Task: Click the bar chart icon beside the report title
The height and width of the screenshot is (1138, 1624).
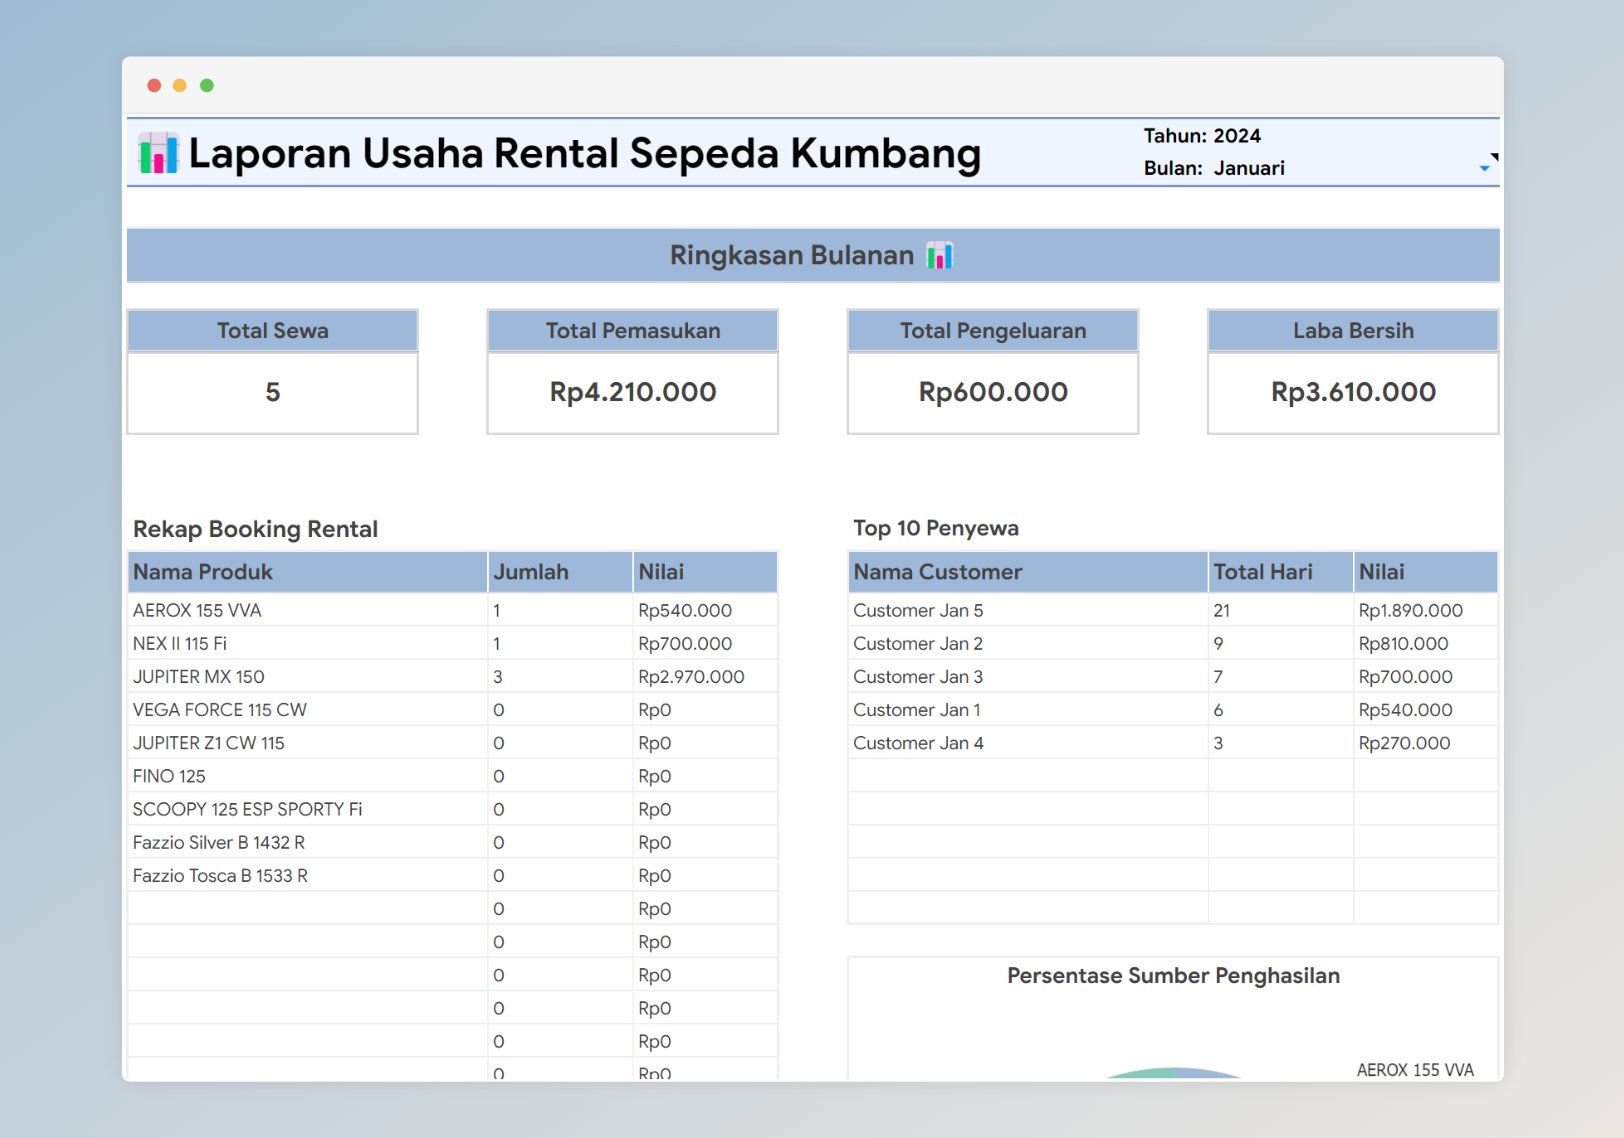Action: pyautogui.click(x=158, y=153)
